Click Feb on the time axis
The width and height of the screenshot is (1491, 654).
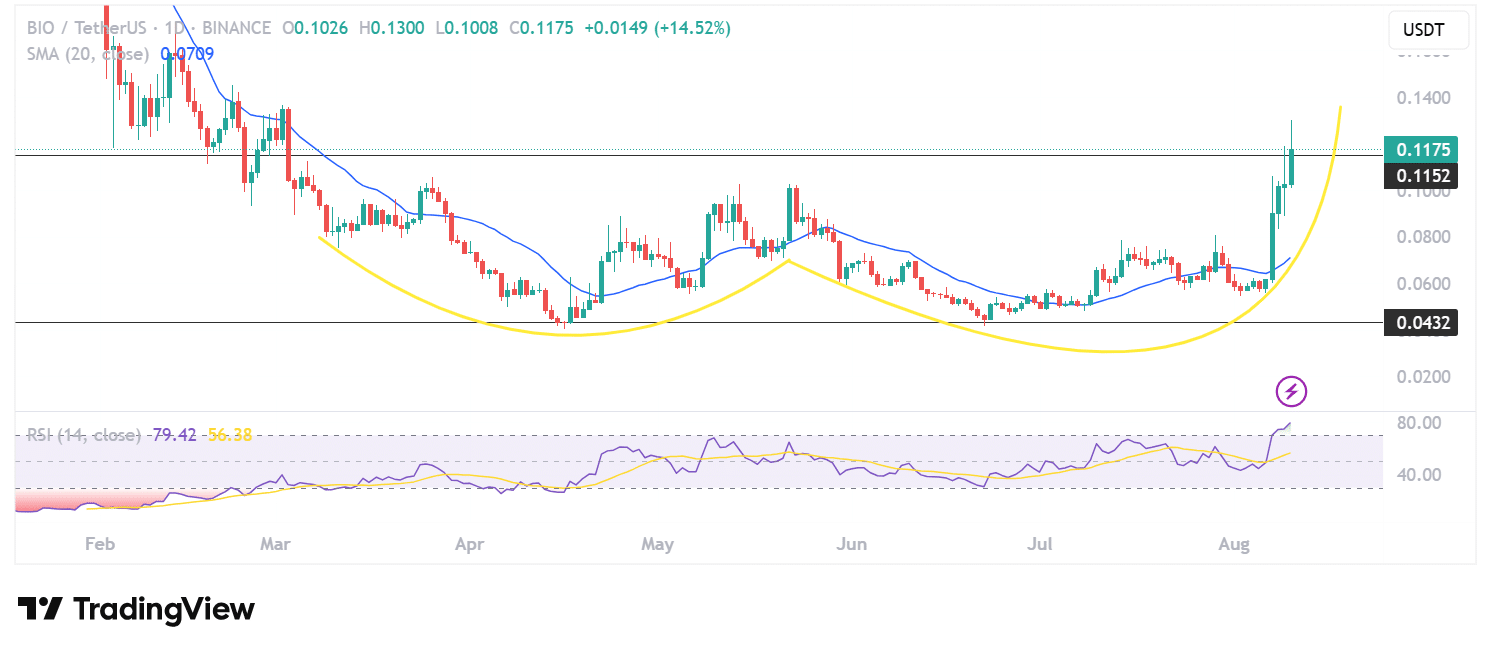coord(98,544)
